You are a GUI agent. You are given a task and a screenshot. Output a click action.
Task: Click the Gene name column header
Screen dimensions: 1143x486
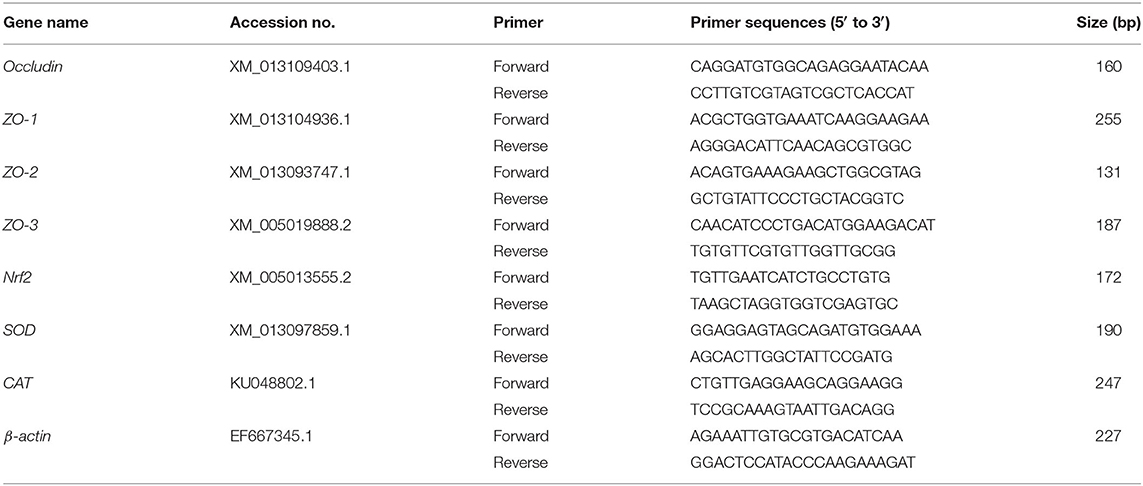click(x=45, y=23)
